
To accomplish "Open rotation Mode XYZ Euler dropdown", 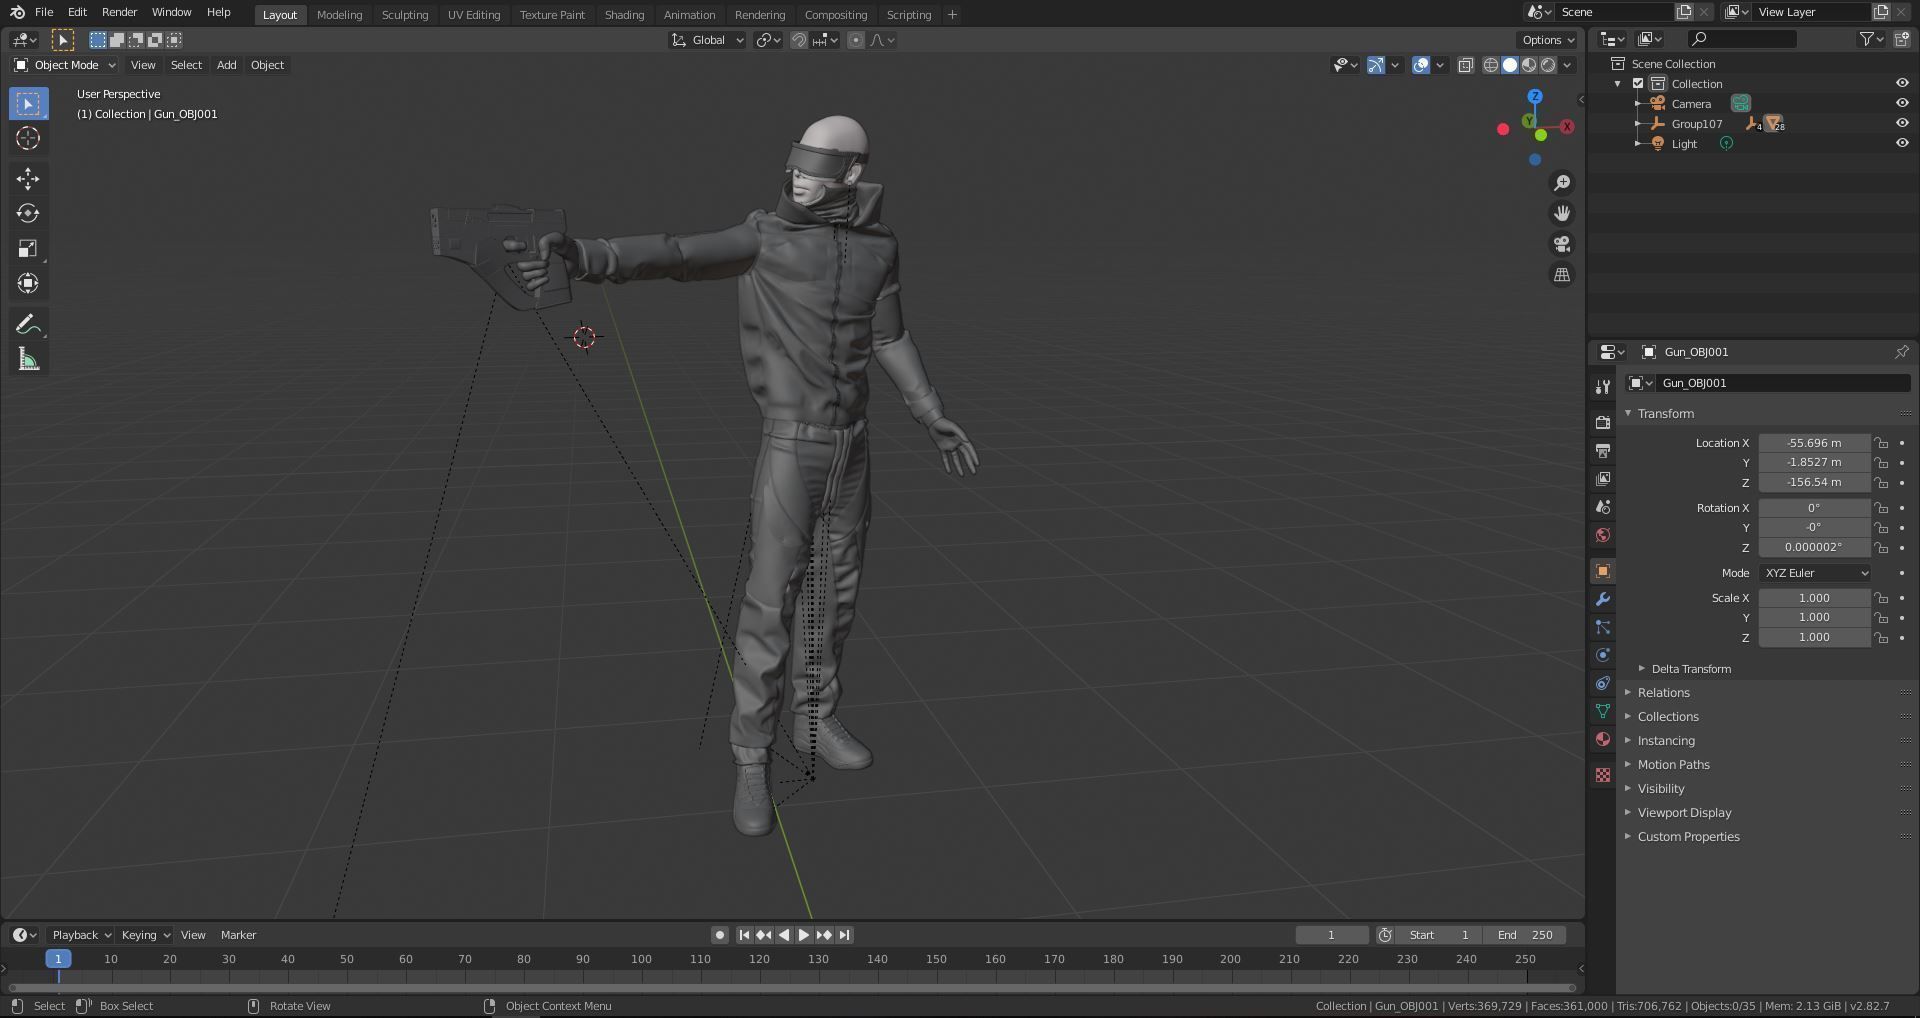I will tap(1815, 573).
